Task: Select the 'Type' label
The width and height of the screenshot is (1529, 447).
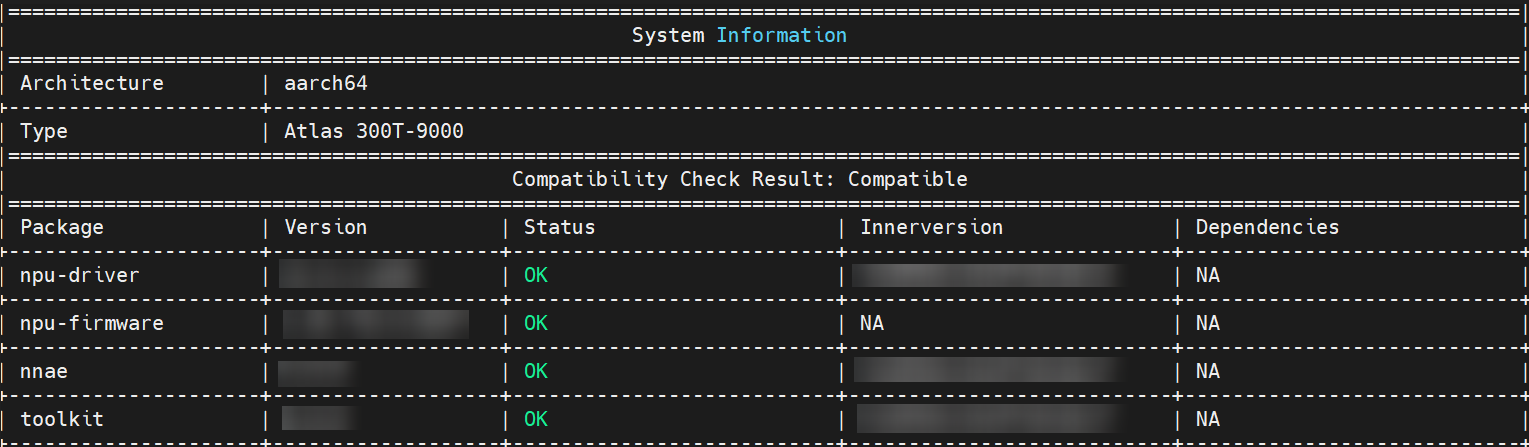Action: [44, 131]
